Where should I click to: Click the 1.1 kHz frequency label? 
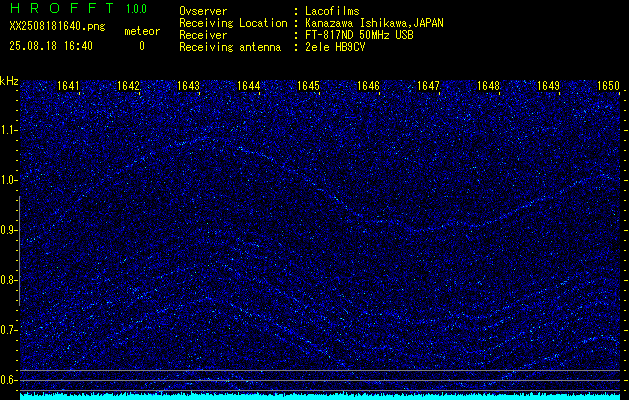pyautogui.click(x=8, y=130)
